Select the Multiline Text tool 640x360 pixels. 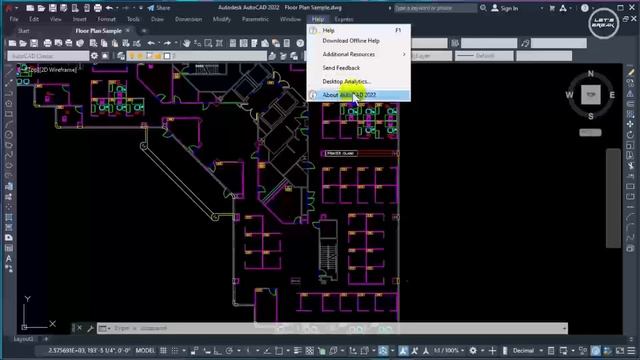(x=9, y=258)
